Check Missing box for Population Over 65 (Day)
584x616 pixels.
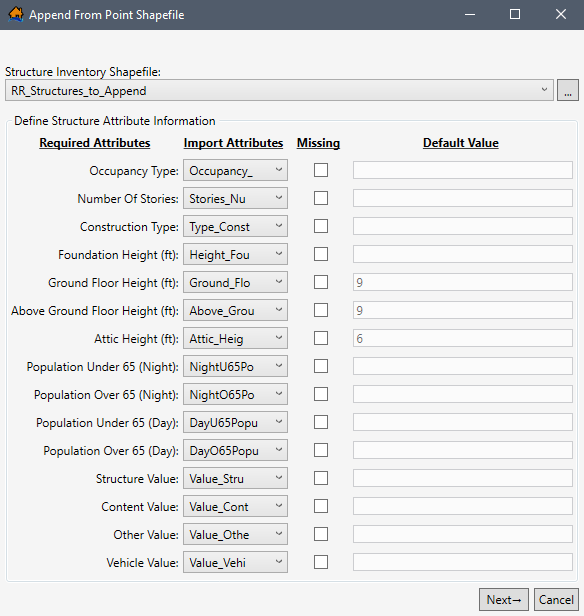pos(321,450)
